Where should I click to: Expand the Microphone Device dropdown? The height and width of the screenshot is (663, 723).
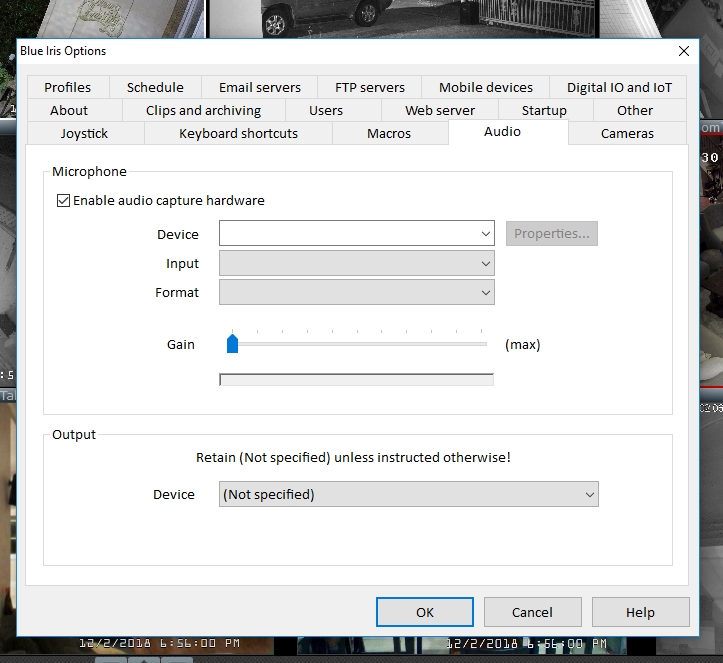pyautogui.click(x=356, y=233)
